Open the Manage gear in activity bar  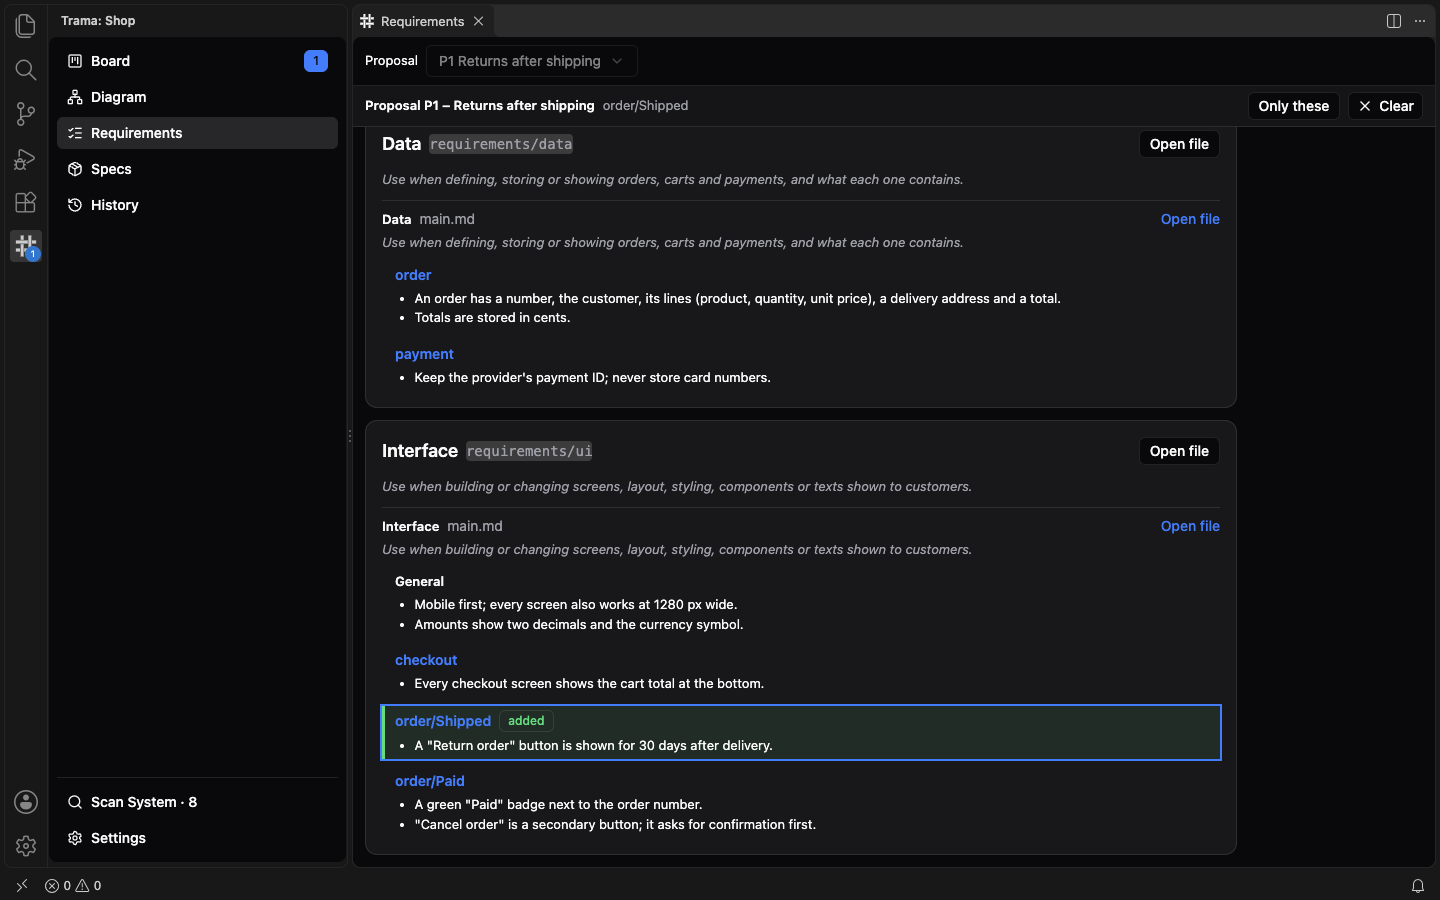(x=26, y=846)
